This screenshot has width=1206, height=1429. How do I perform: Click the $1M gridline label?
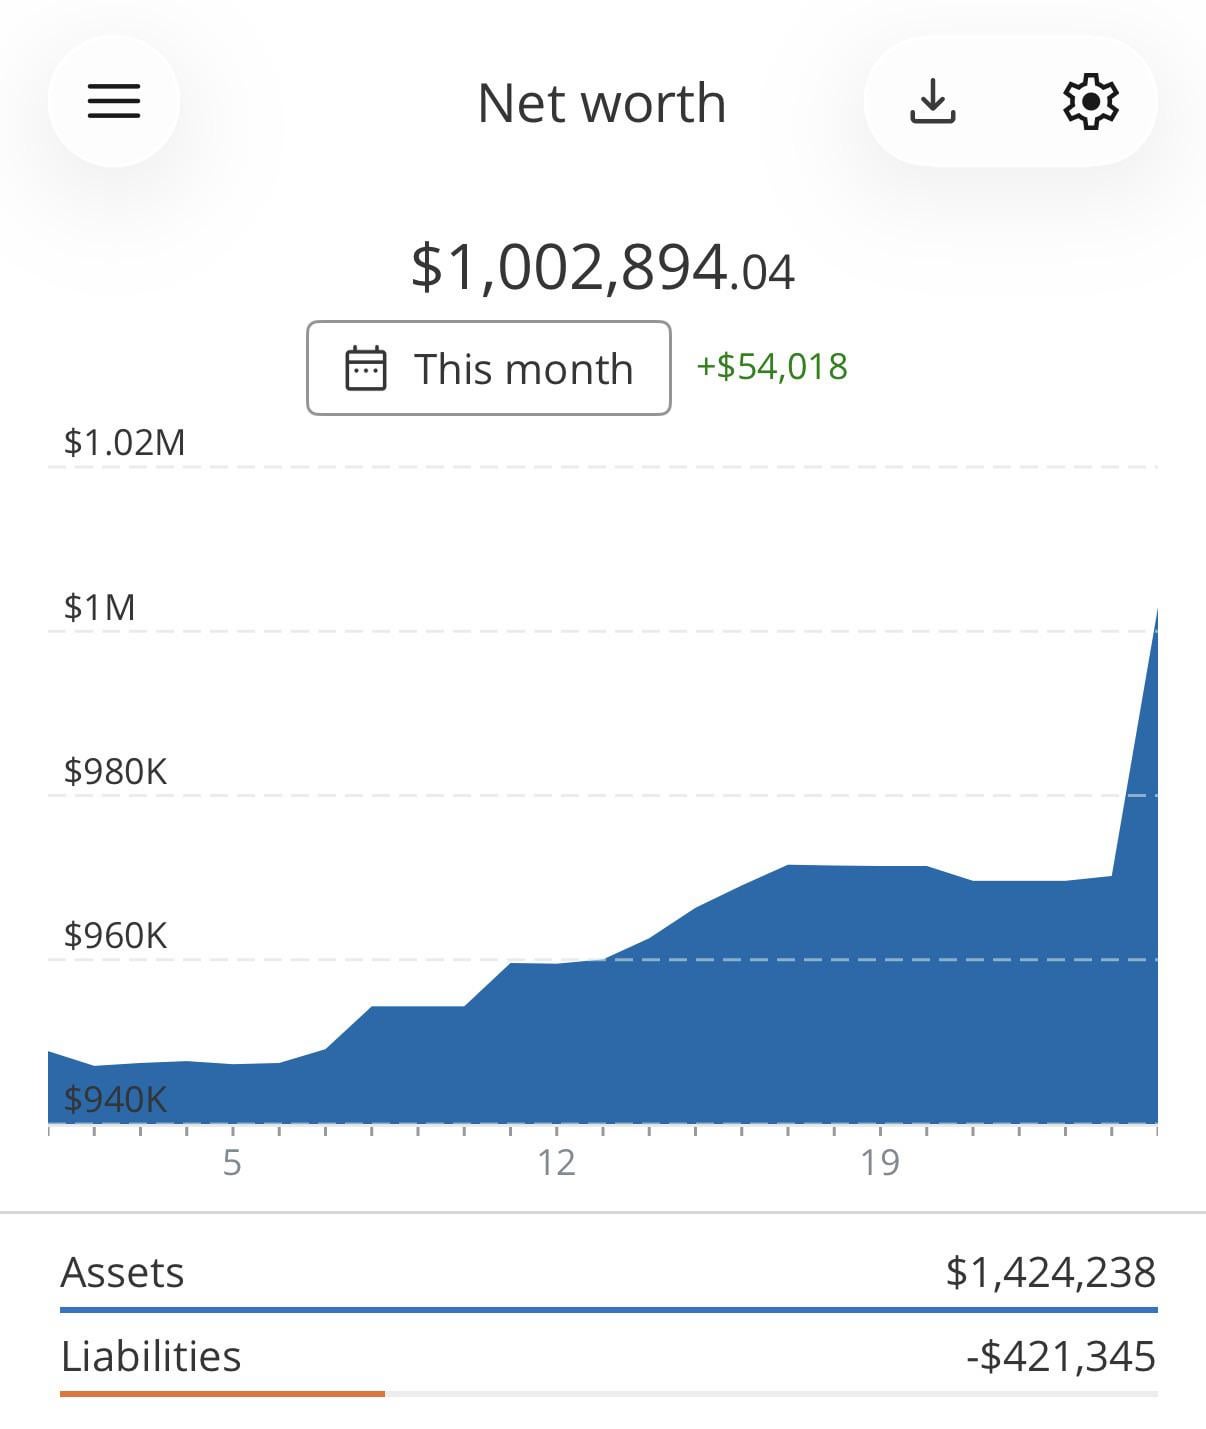point(99,607)
